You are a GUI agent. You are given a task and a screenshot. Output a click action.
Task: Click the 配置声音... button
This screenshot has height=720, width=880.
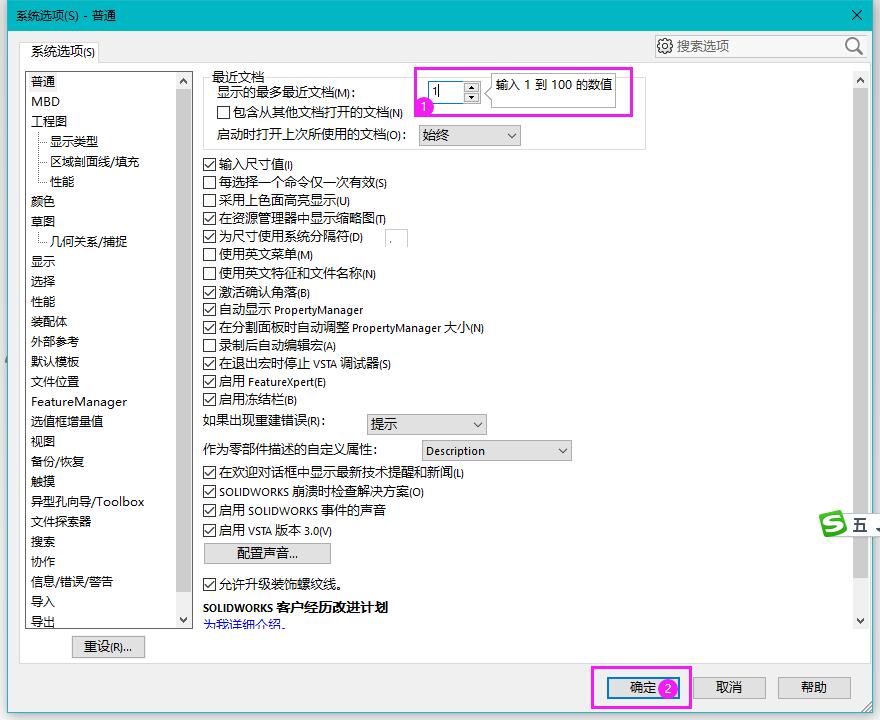[267, 553]
